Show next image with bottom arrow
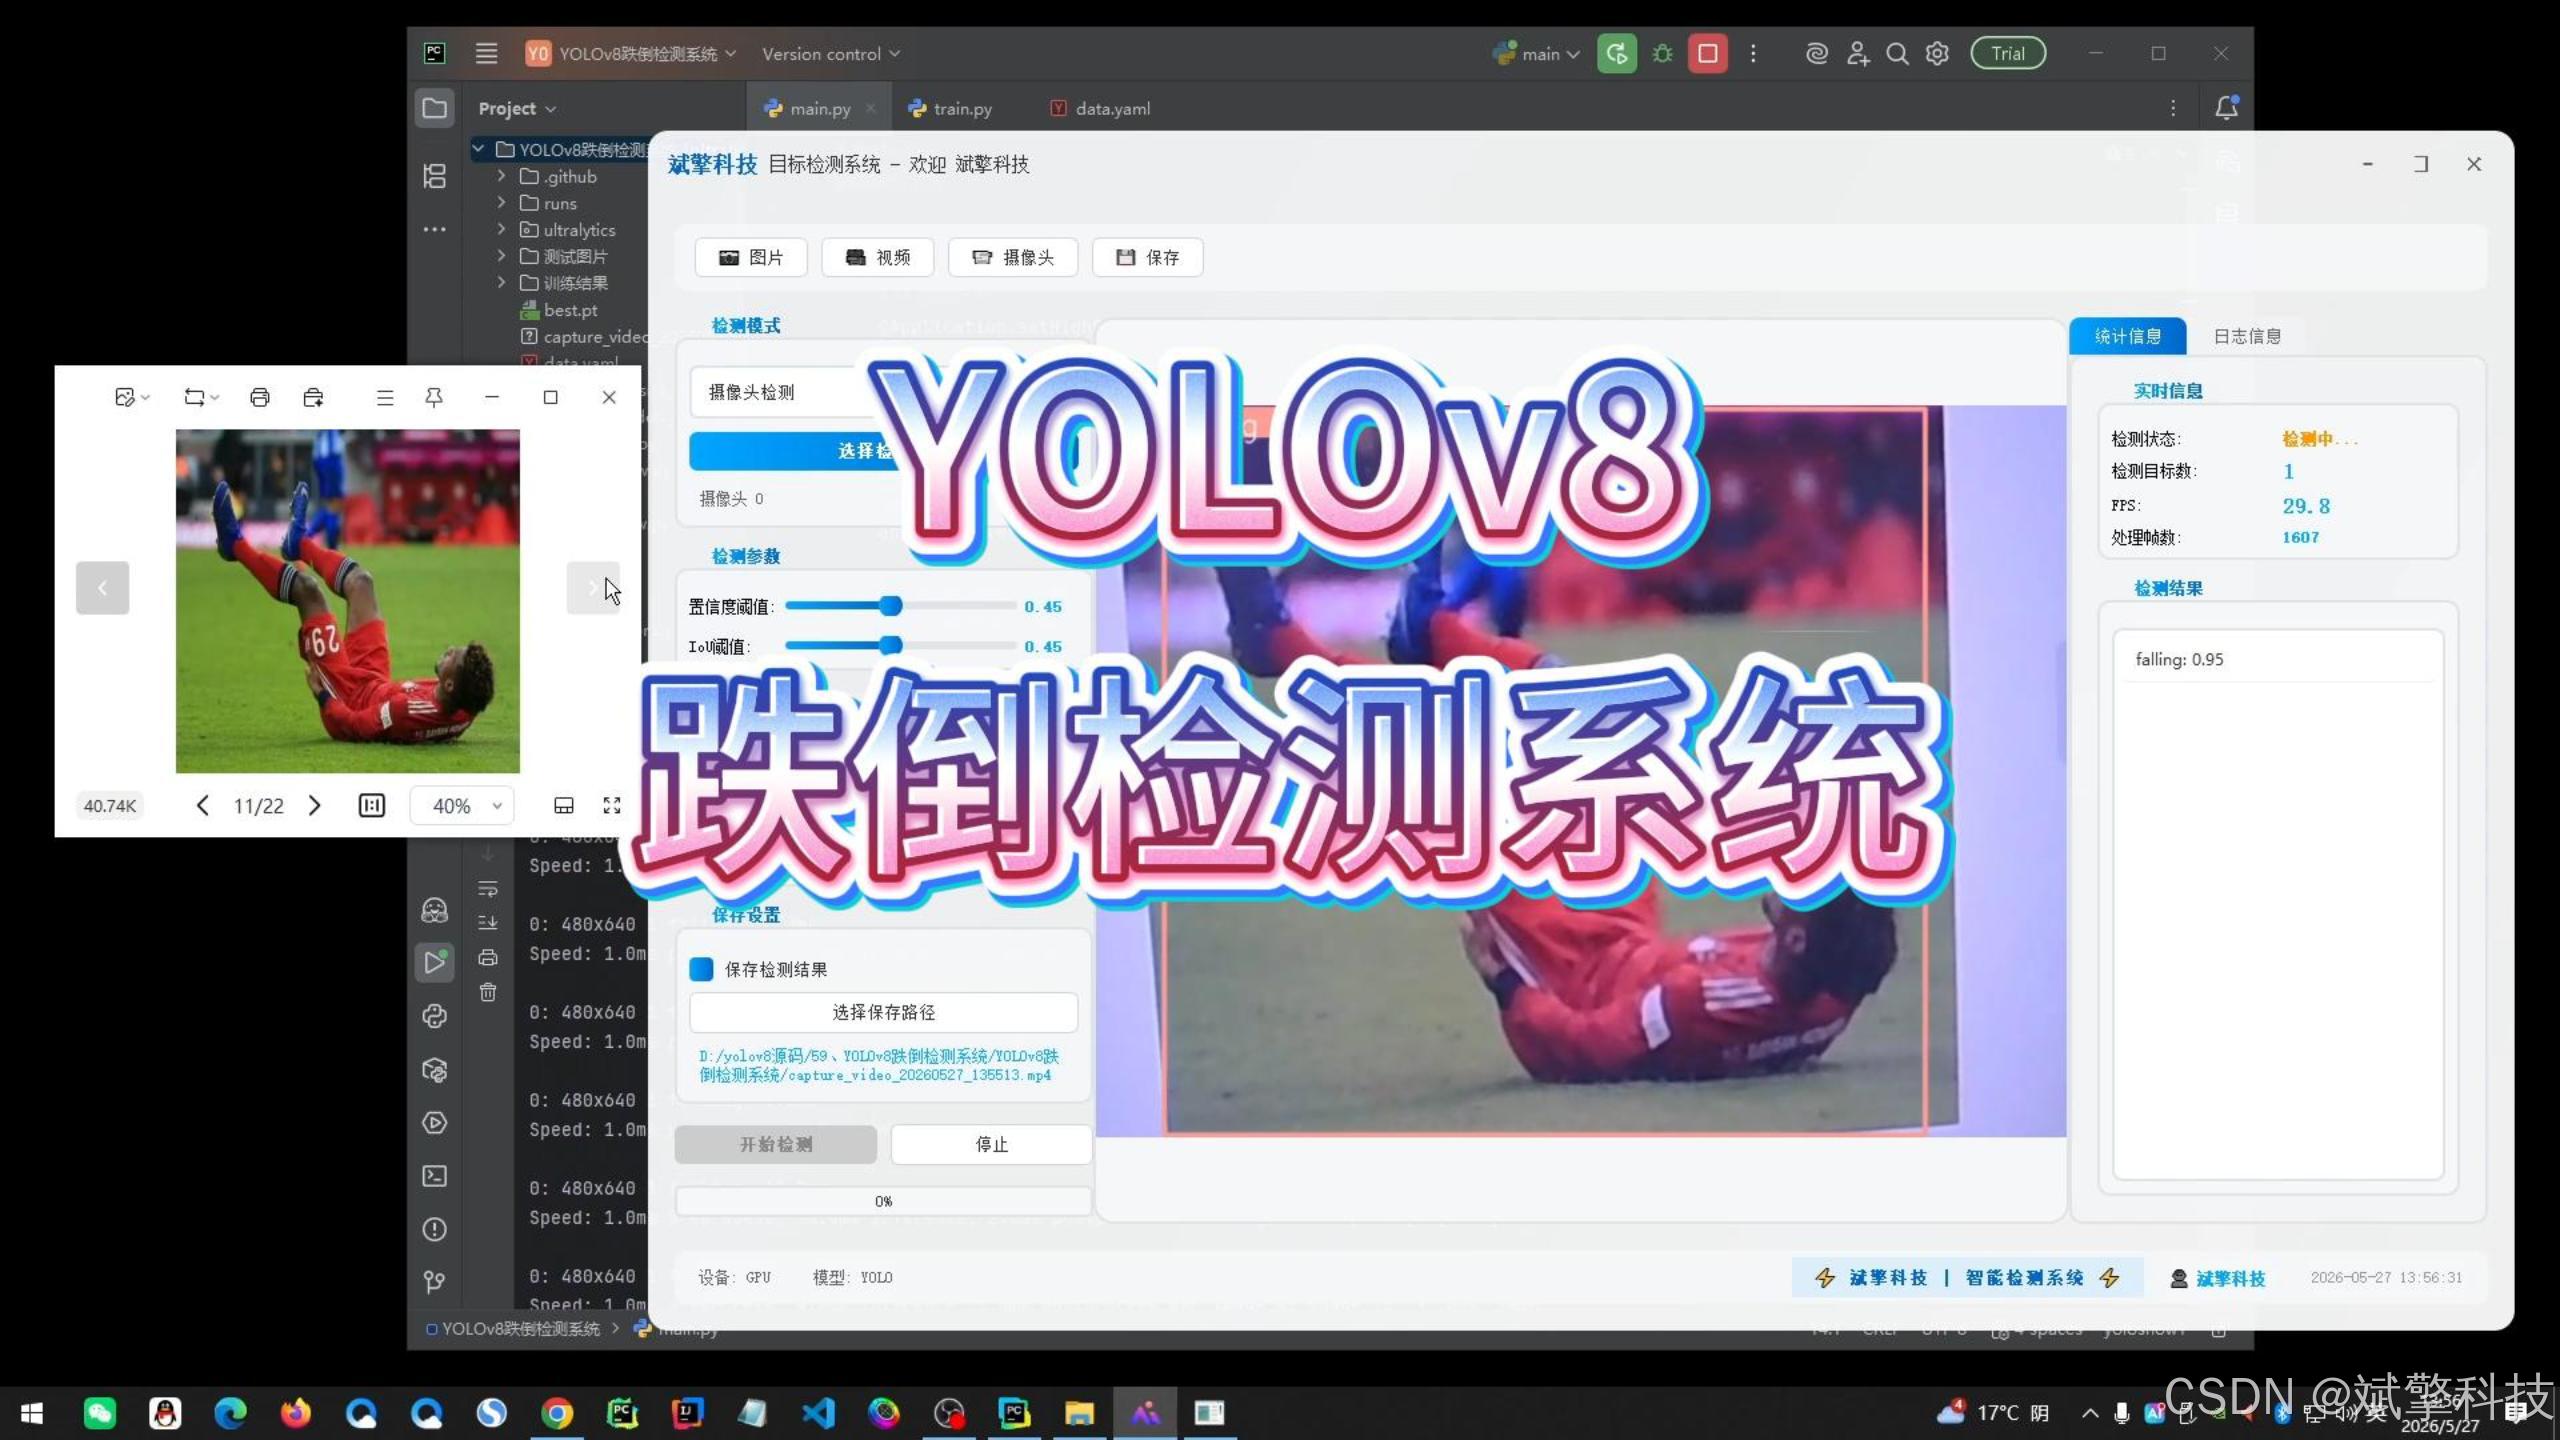This screenshot has width=2560, height=1440. click(315, 805)
